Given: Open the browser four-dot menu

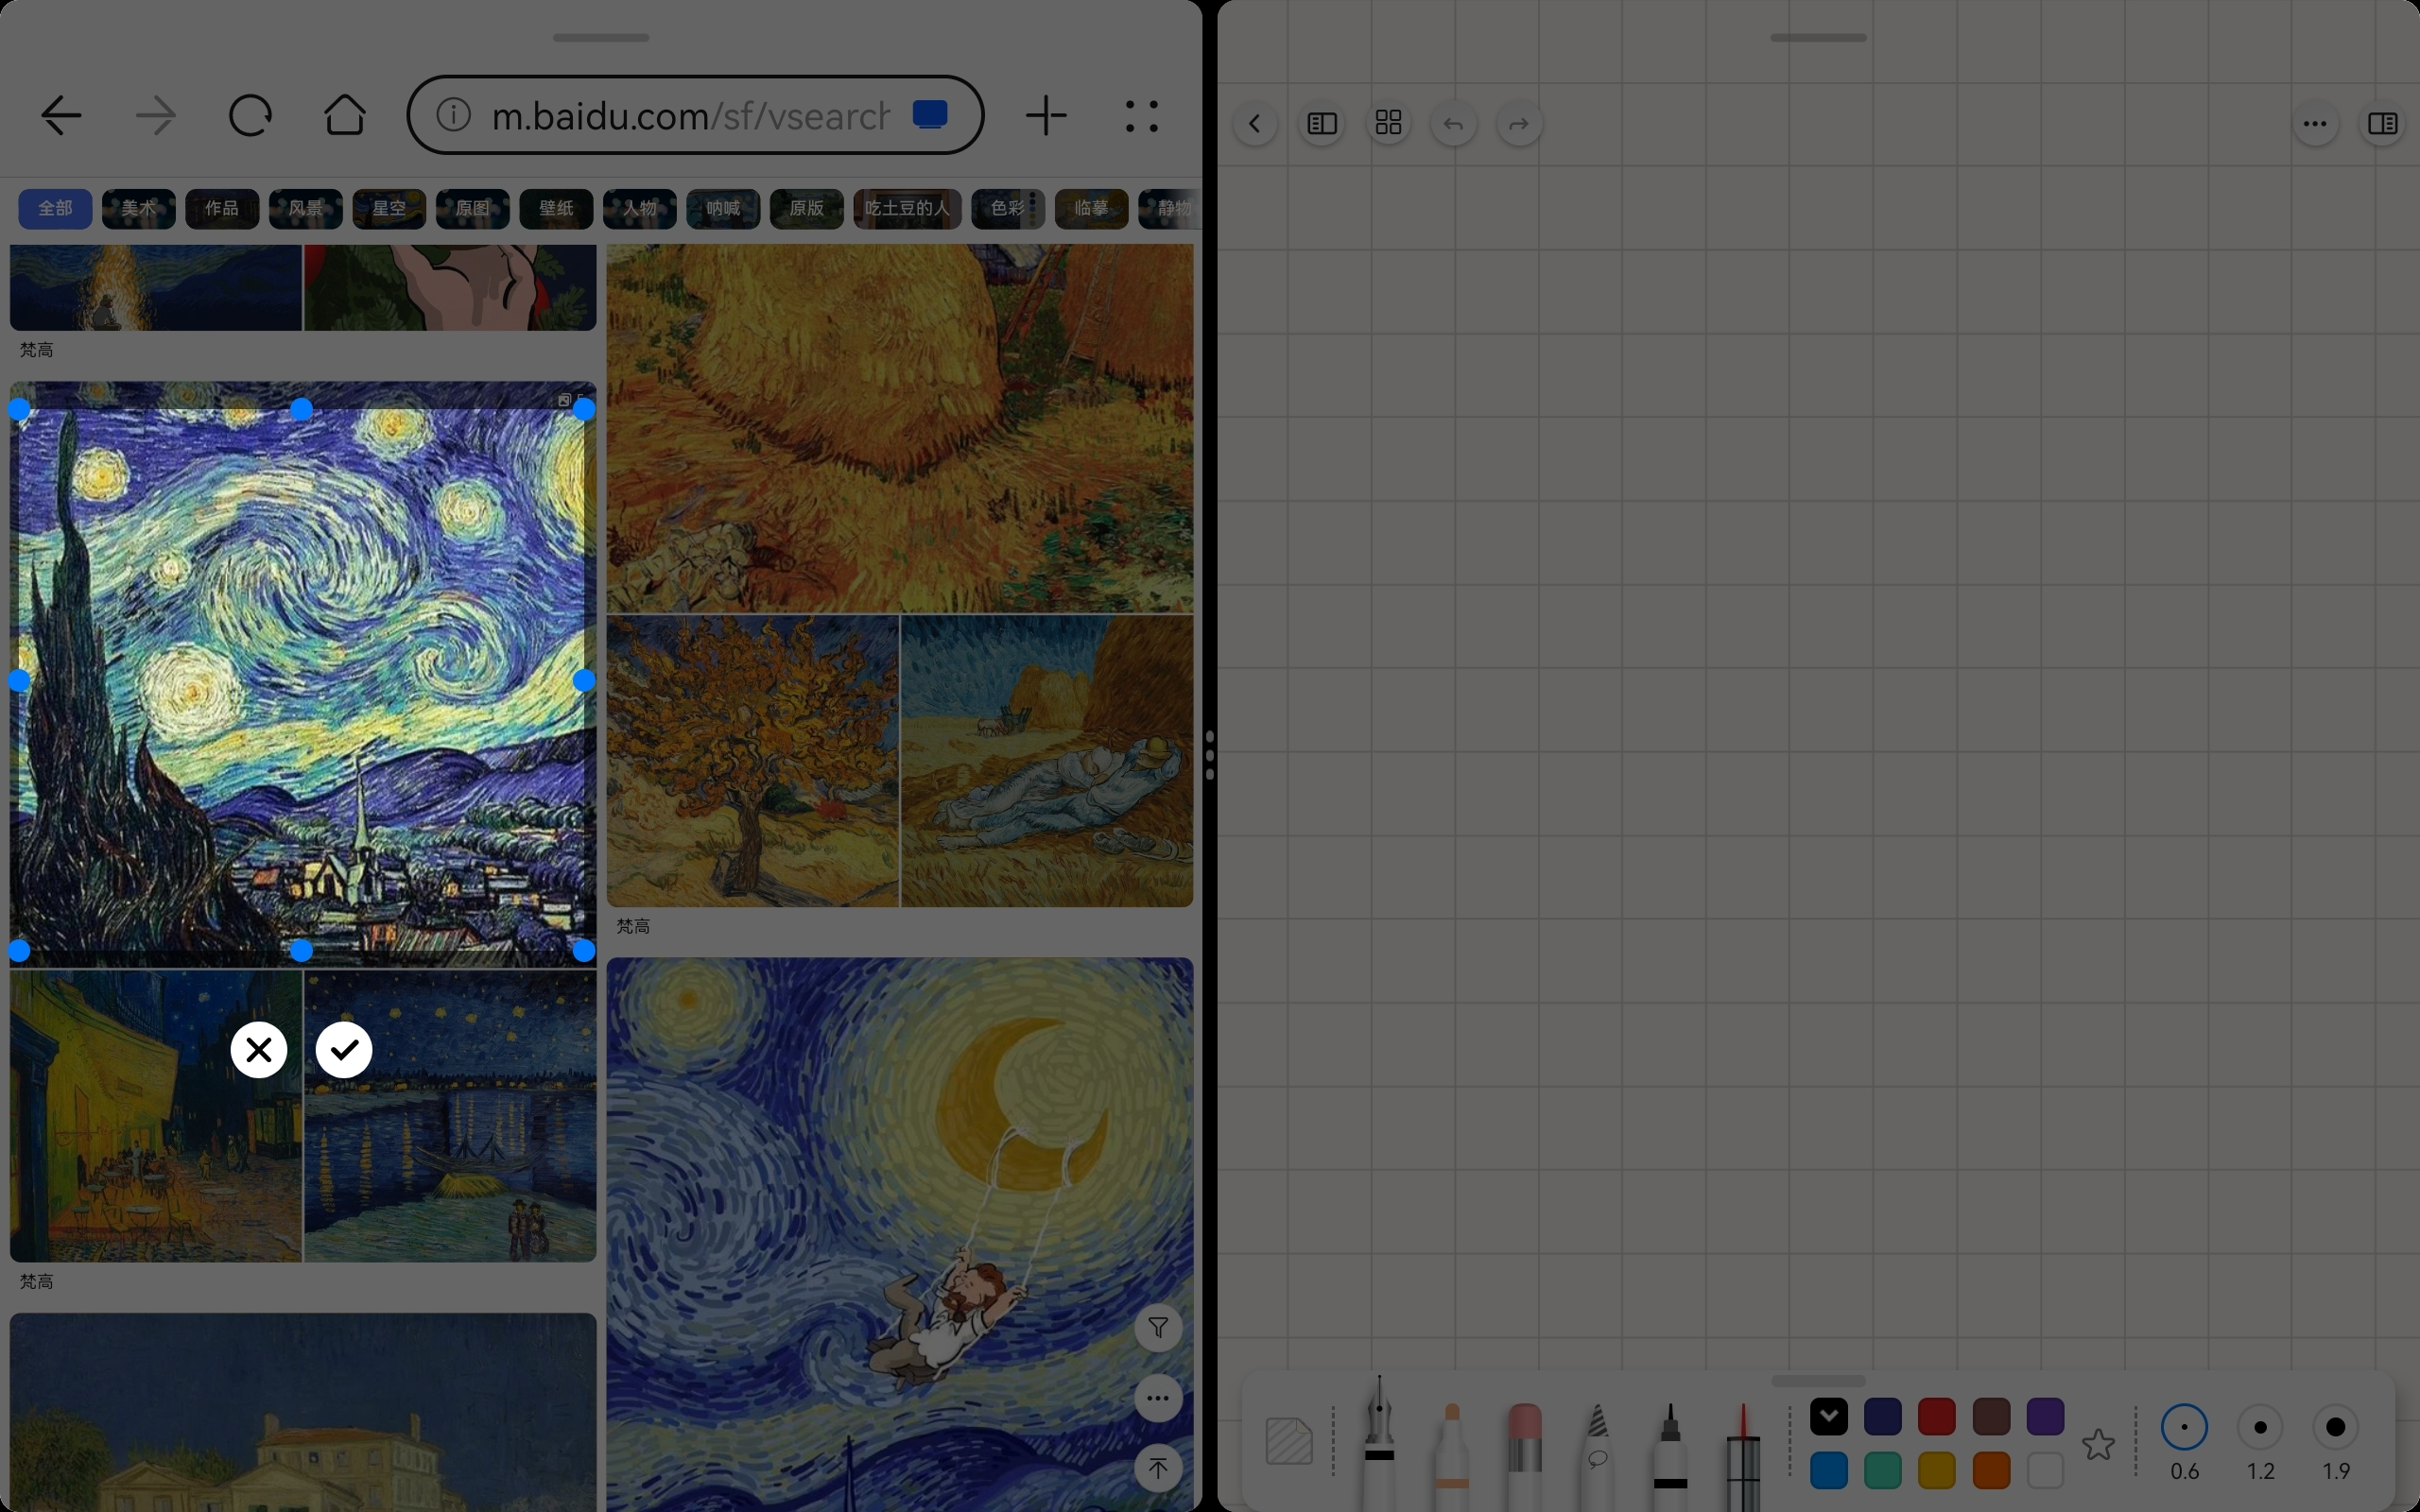Looking at the screenshot, I should [1141, 116].
